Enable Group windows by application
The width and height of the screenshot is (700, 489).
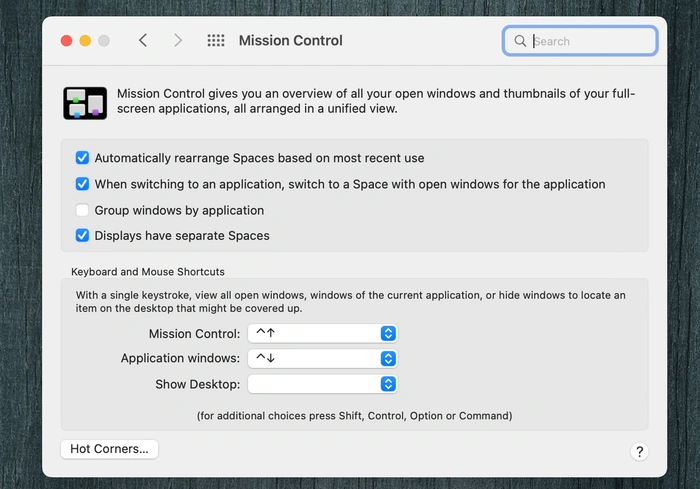coord(82,210)
